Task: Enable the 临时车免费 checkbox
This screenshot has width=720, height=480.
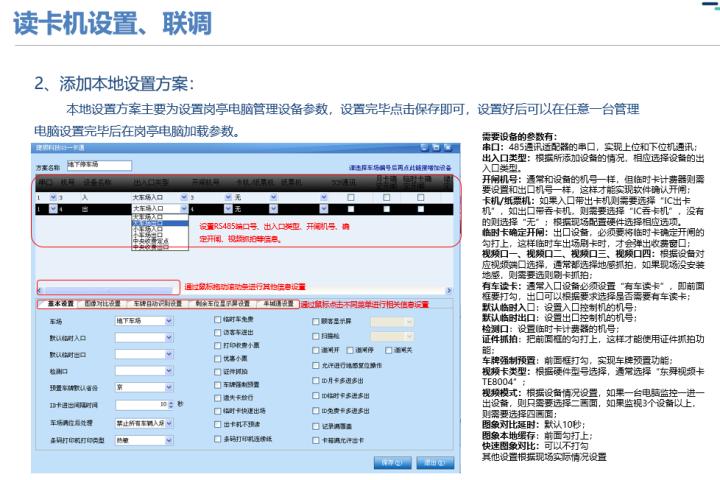Action: pos(218,319)
